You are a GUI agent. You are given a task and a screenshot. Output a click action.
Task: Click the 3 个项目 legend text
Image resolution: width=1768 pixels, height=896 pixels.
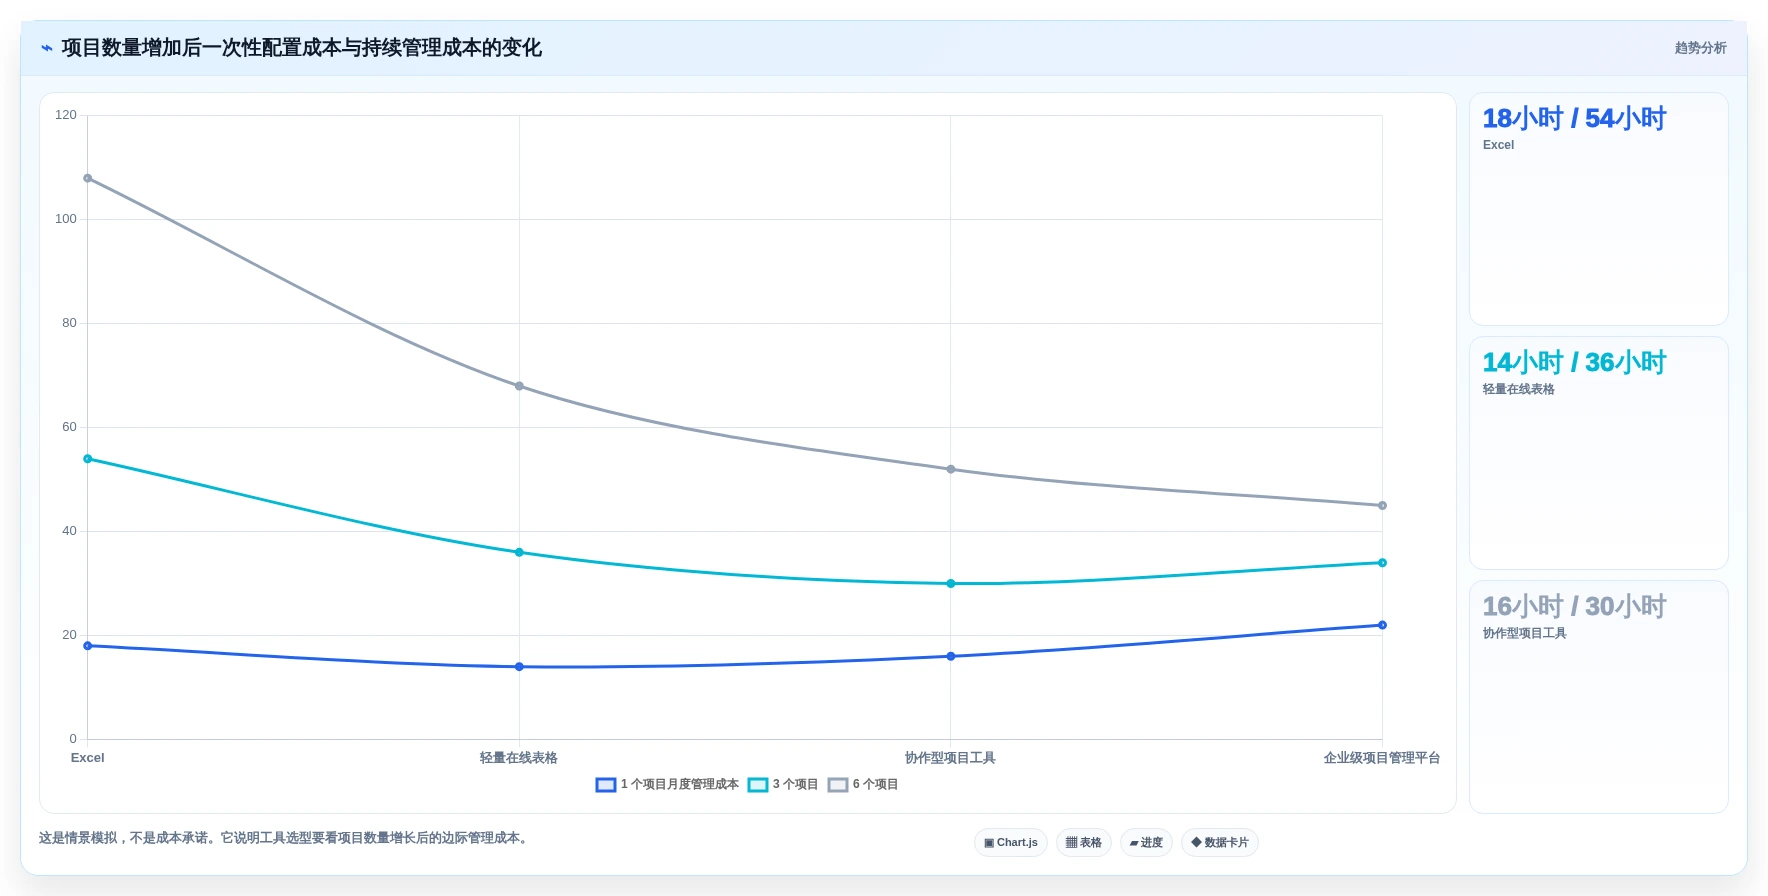click(795, 785)
